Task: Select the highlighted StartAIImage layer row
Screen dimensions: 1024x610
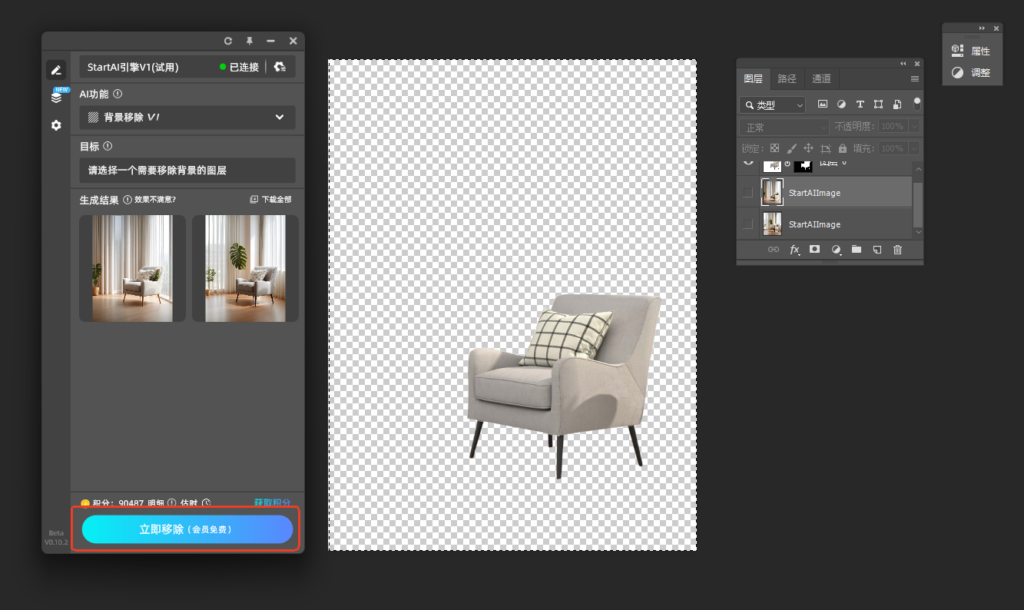Action: tap(835, 193)
